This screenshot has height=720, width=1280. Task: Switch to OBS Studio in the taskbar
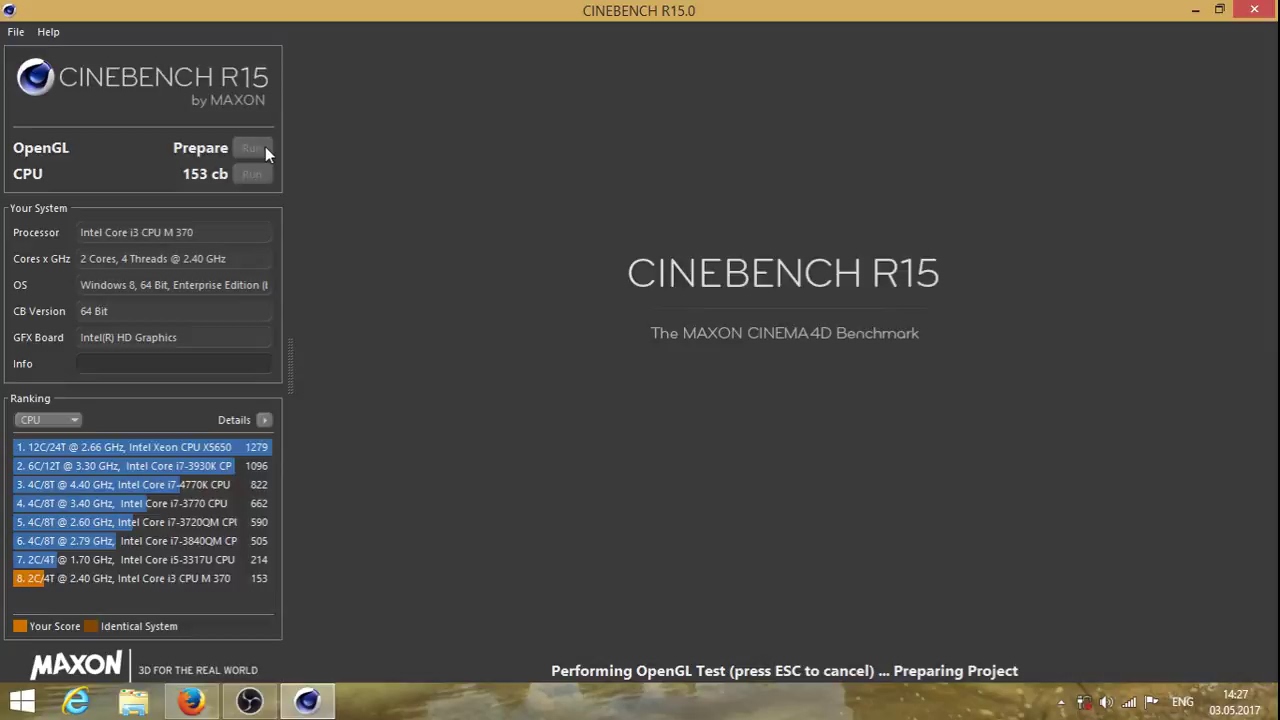249,701
